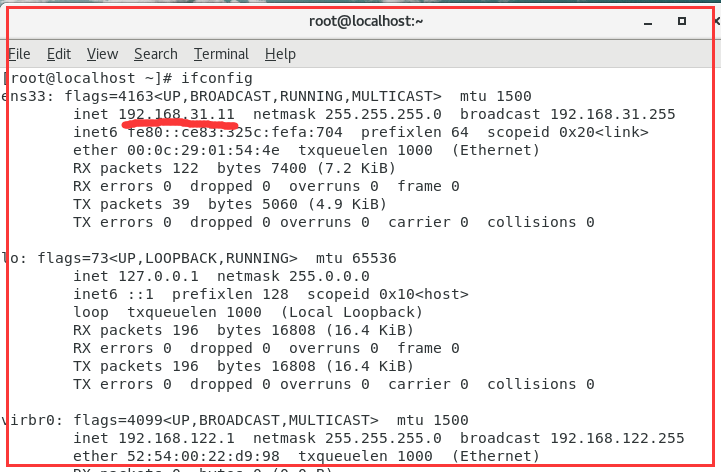Open the Help menu

point(280,54)
